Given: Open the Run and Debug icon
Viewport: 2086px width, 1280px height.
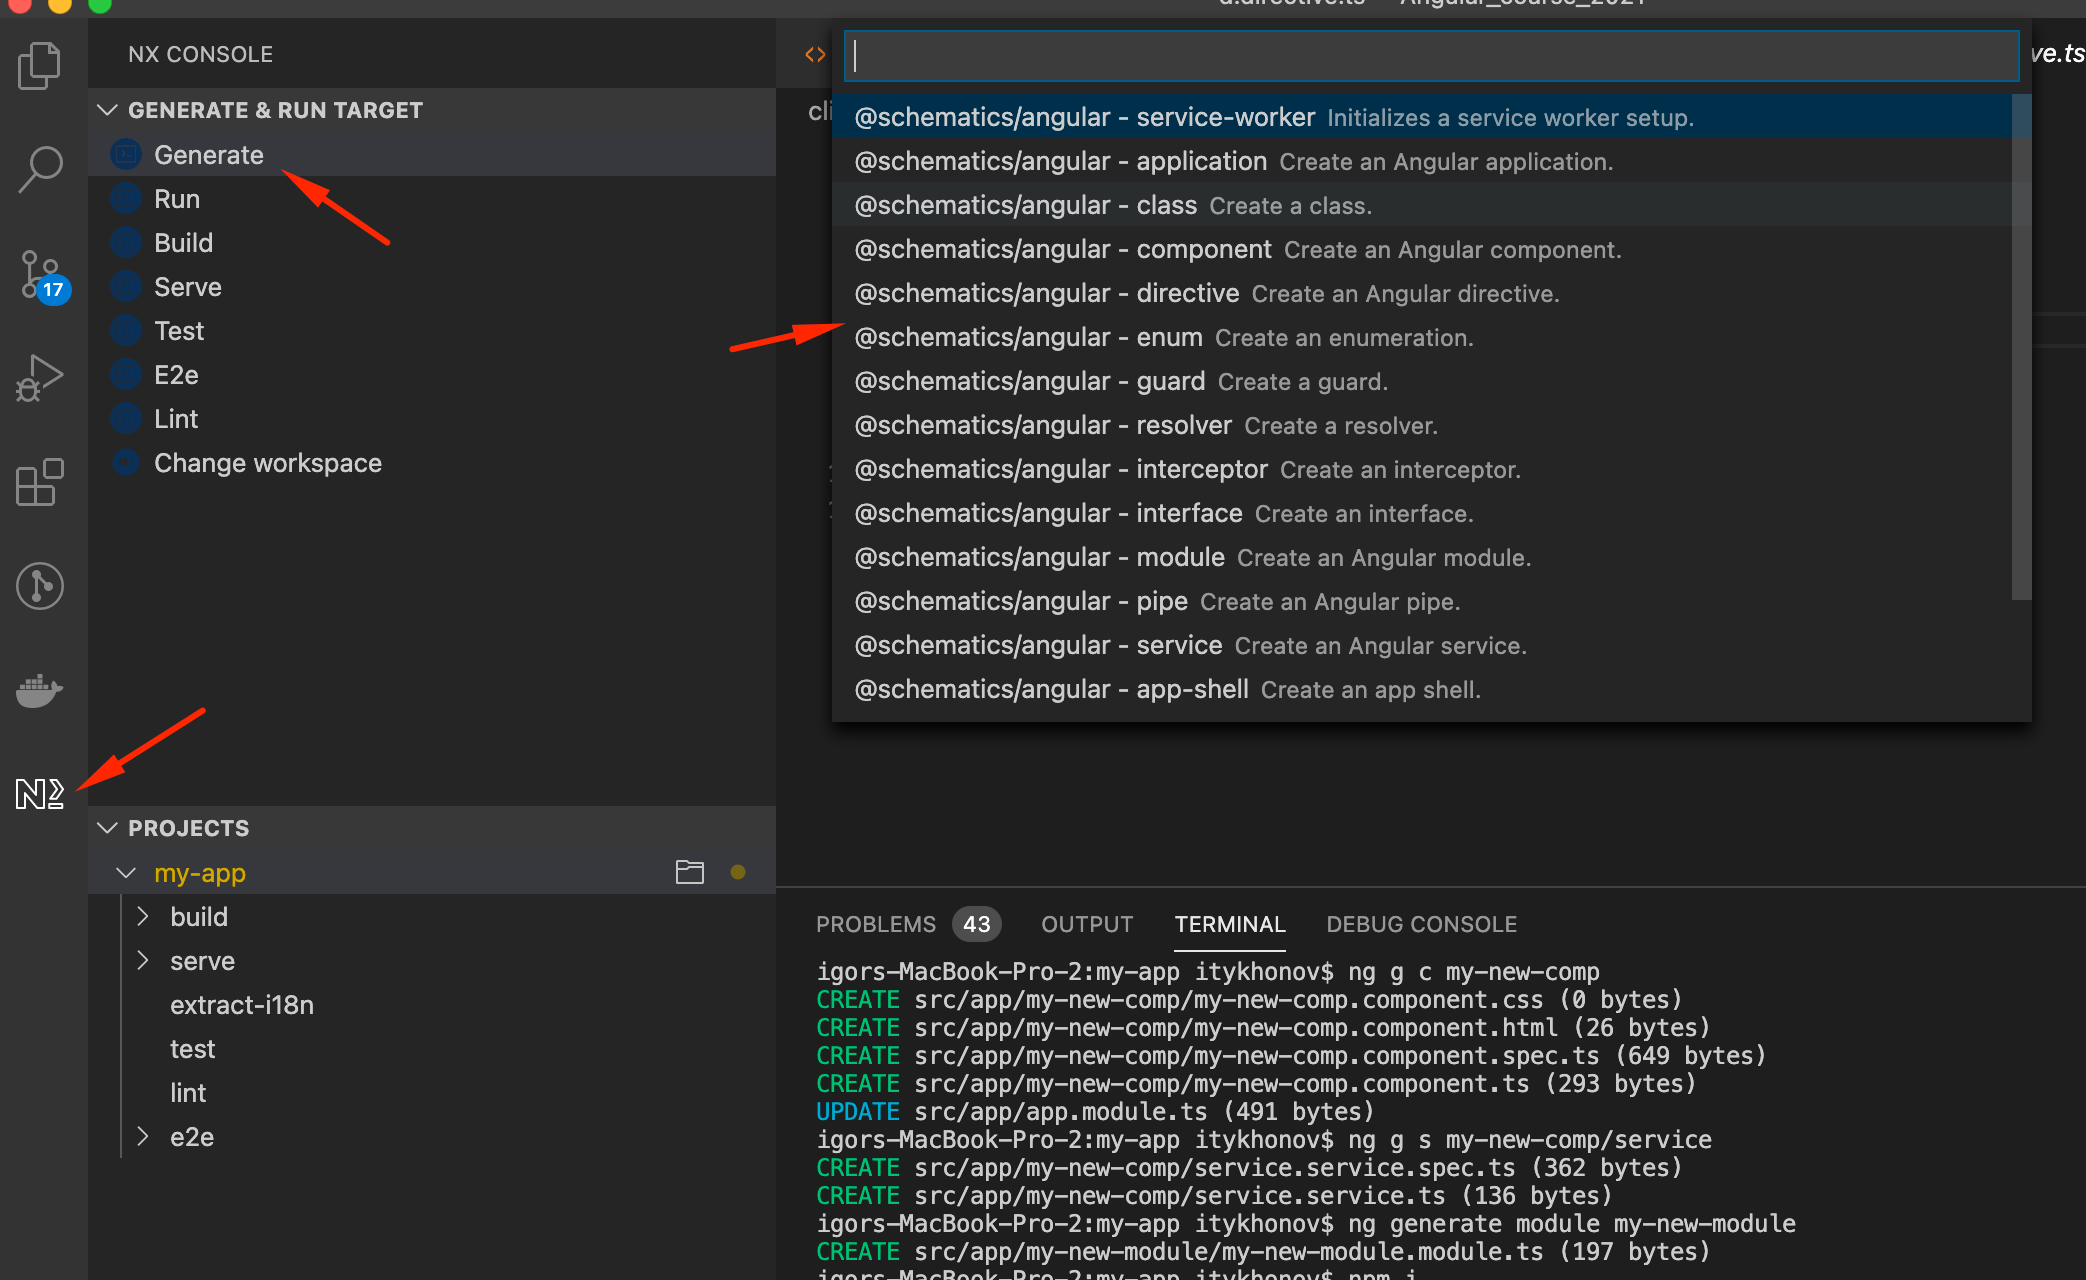Looking at the screenshot, I should (40, 379).
